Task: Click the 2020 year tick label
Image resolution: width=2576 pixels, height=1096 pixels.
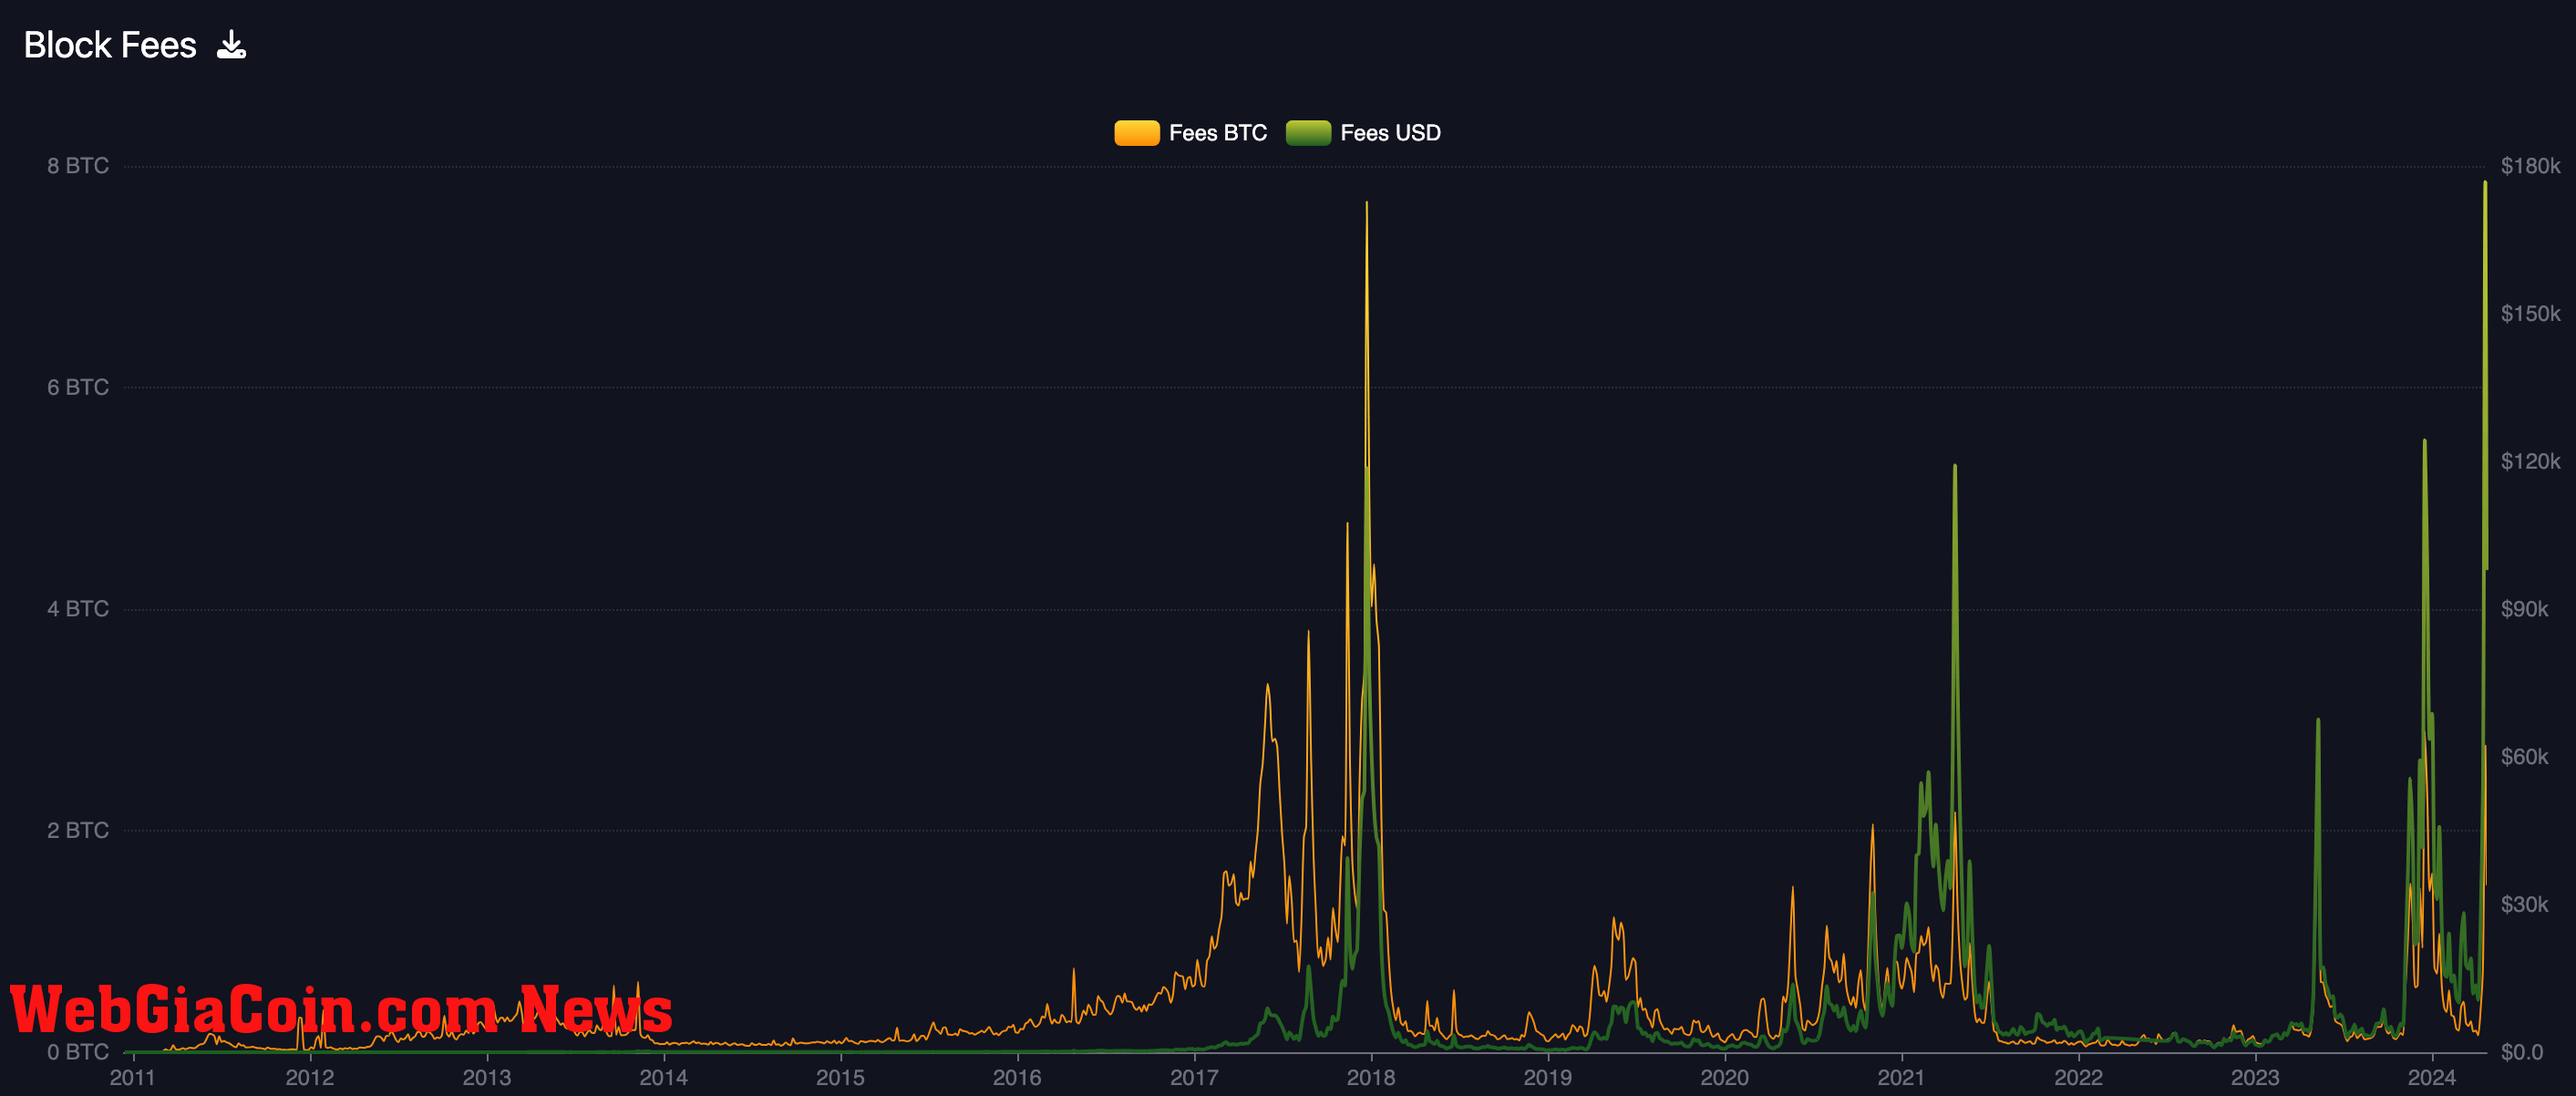Action: (1725, 1078)
